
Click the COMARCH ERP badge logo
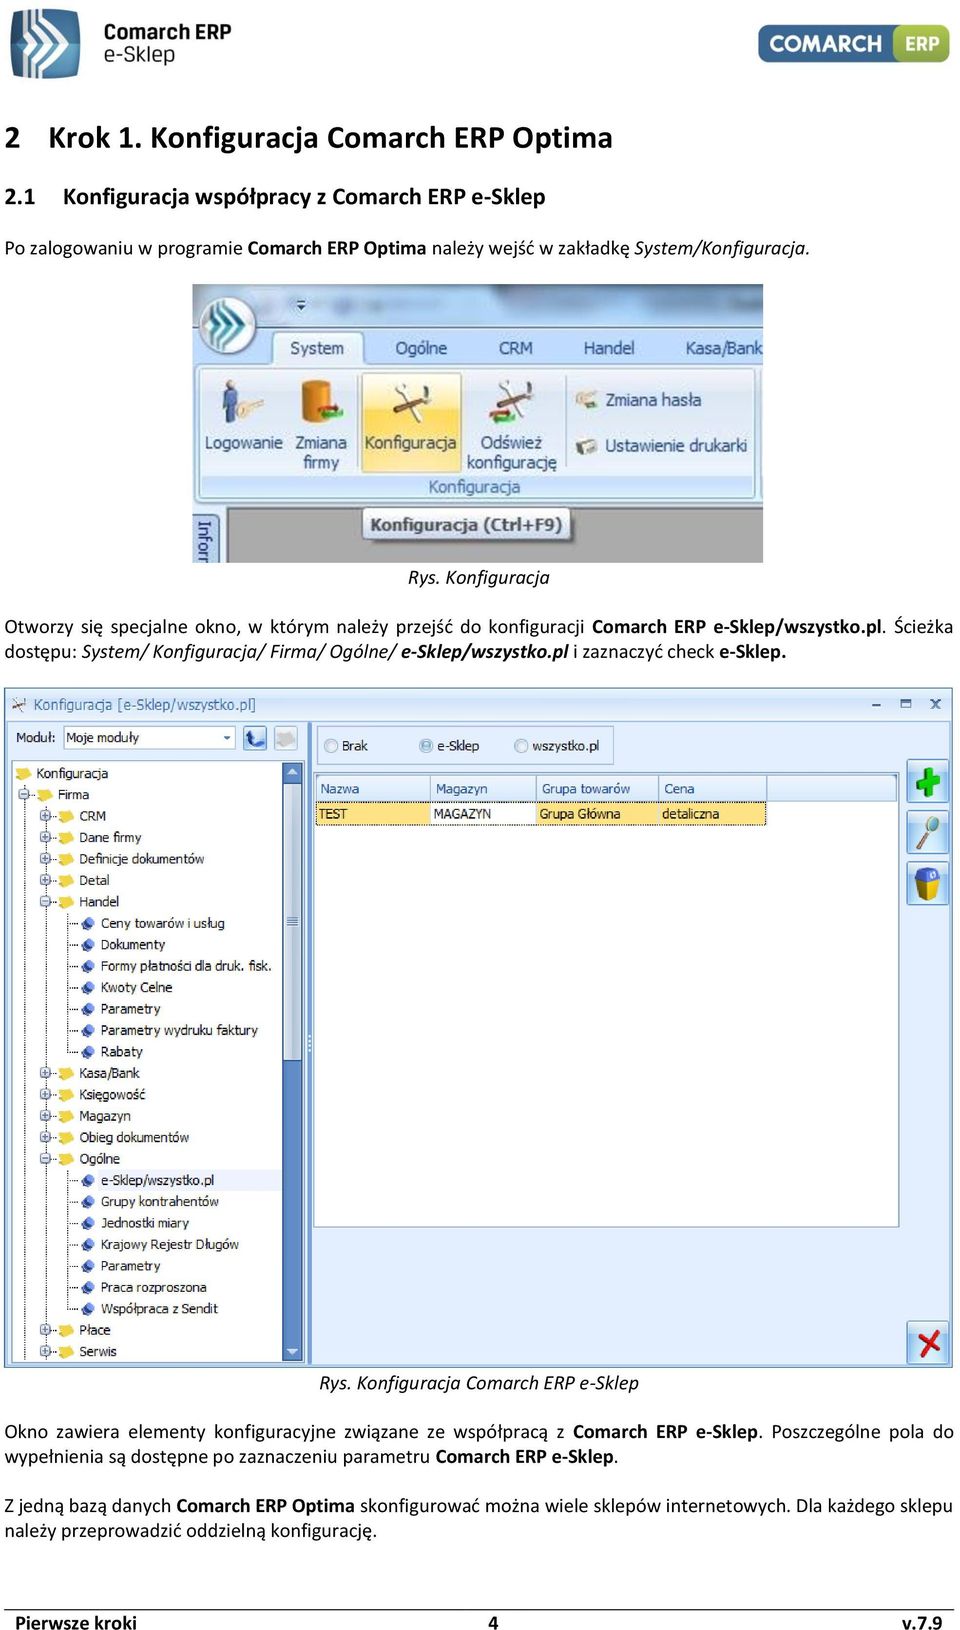pos(853,44)
